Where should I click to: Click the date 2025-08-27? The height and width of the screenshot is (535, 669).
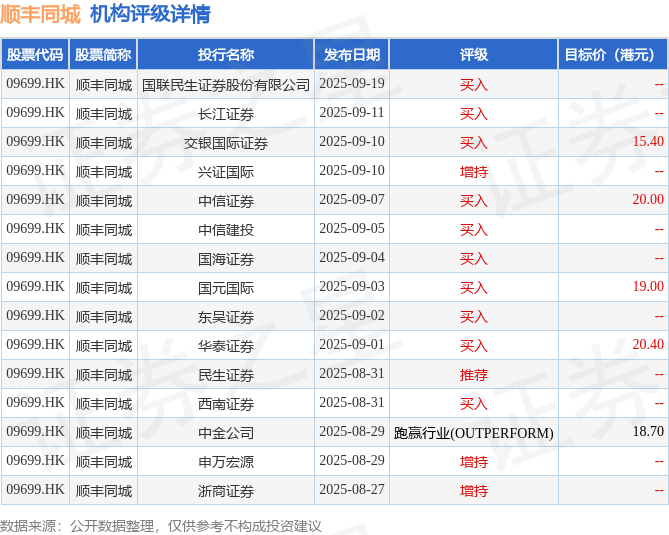[352, 489]
